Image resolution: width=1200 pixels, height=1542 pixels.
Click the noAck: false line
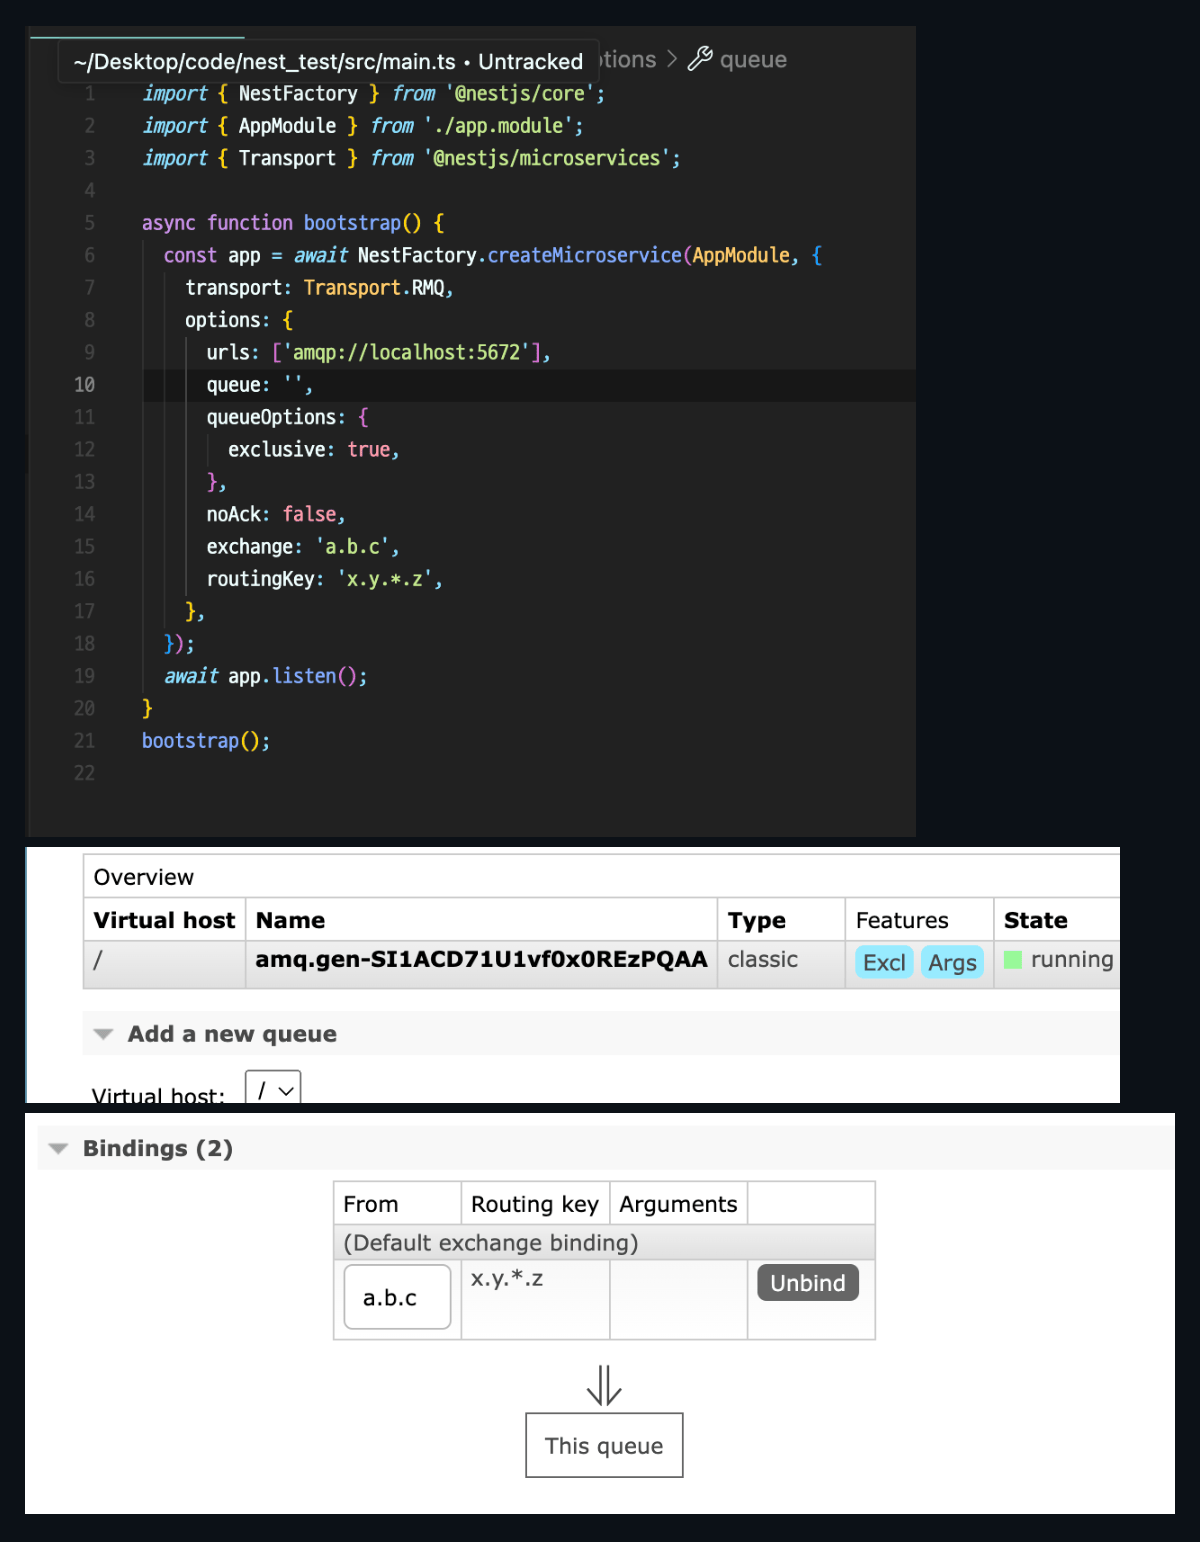(x=276, y=515)
